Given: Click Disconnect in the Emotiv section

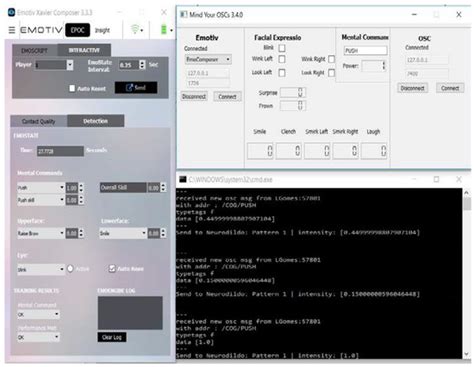Looking at the screenshot, I should click(x=194, y=97).
